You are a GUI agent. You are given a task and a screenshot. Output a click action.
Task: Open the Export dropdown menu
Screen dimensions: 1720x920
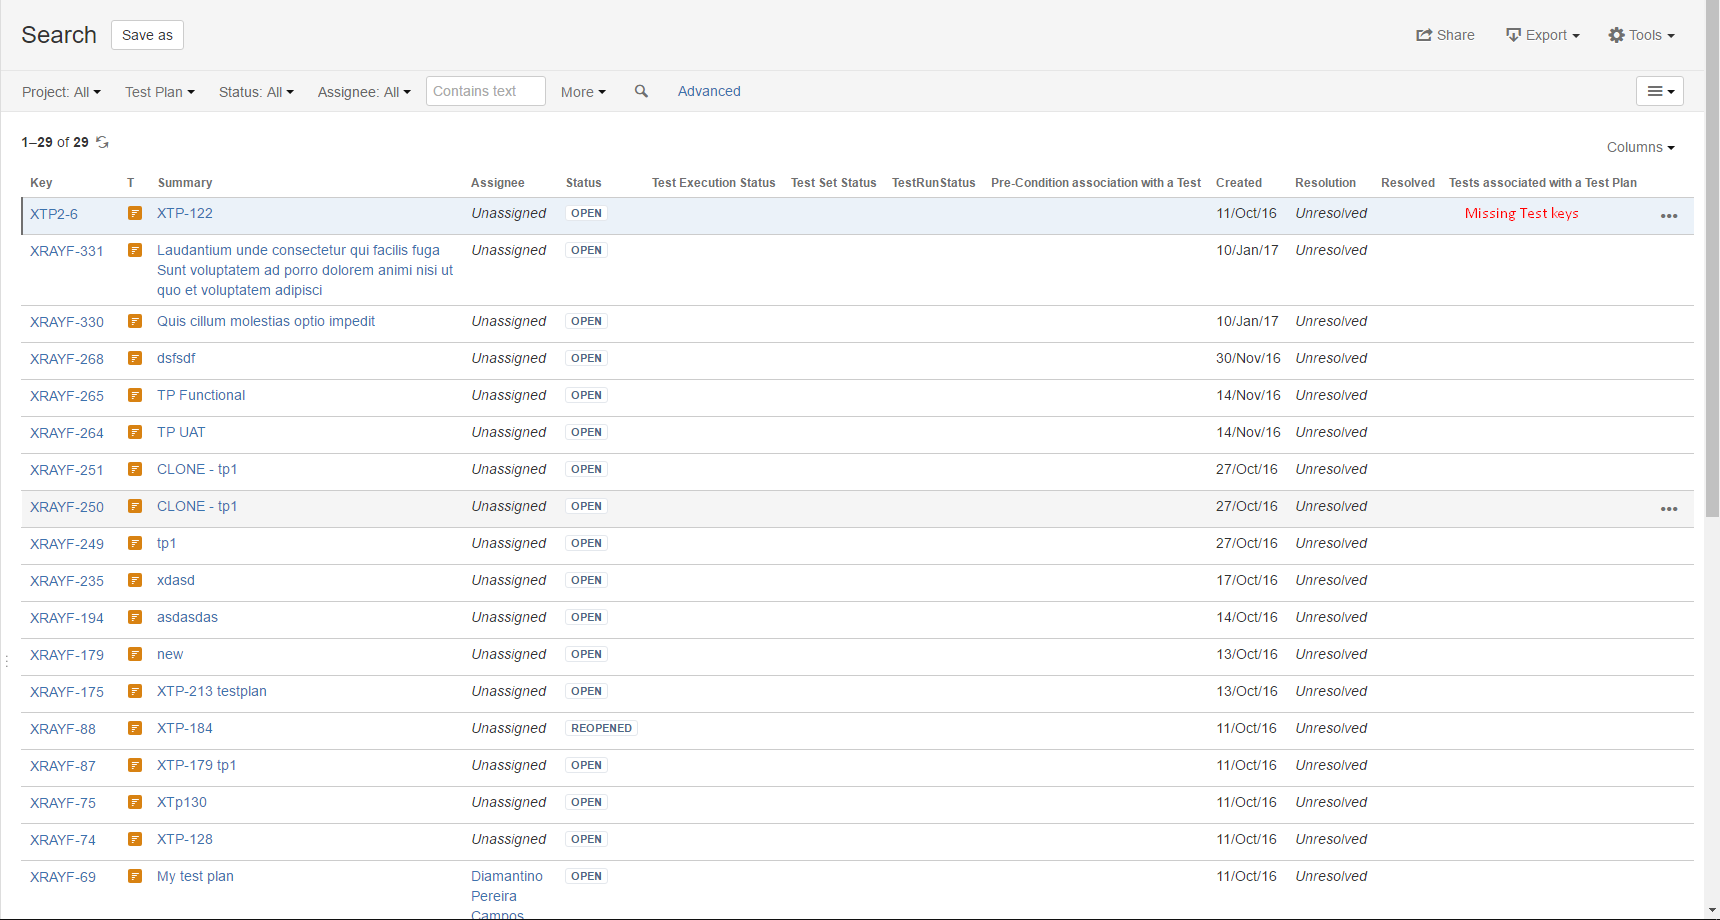coord(1542,35)
